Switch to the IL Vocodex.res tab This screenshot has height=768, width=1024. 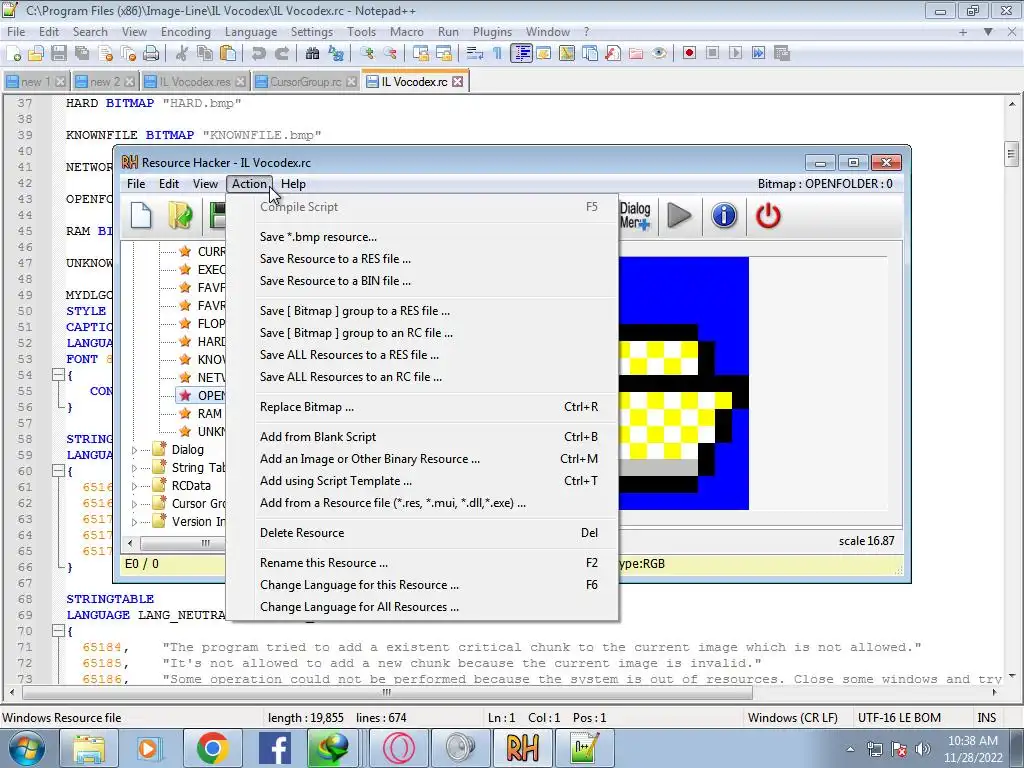[x=195, y=82]
